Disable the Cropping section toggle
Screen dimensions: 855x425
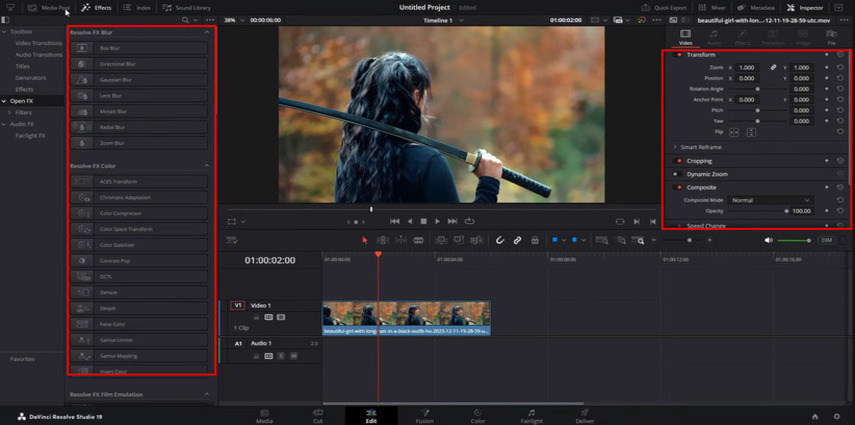tap(678, 161)
